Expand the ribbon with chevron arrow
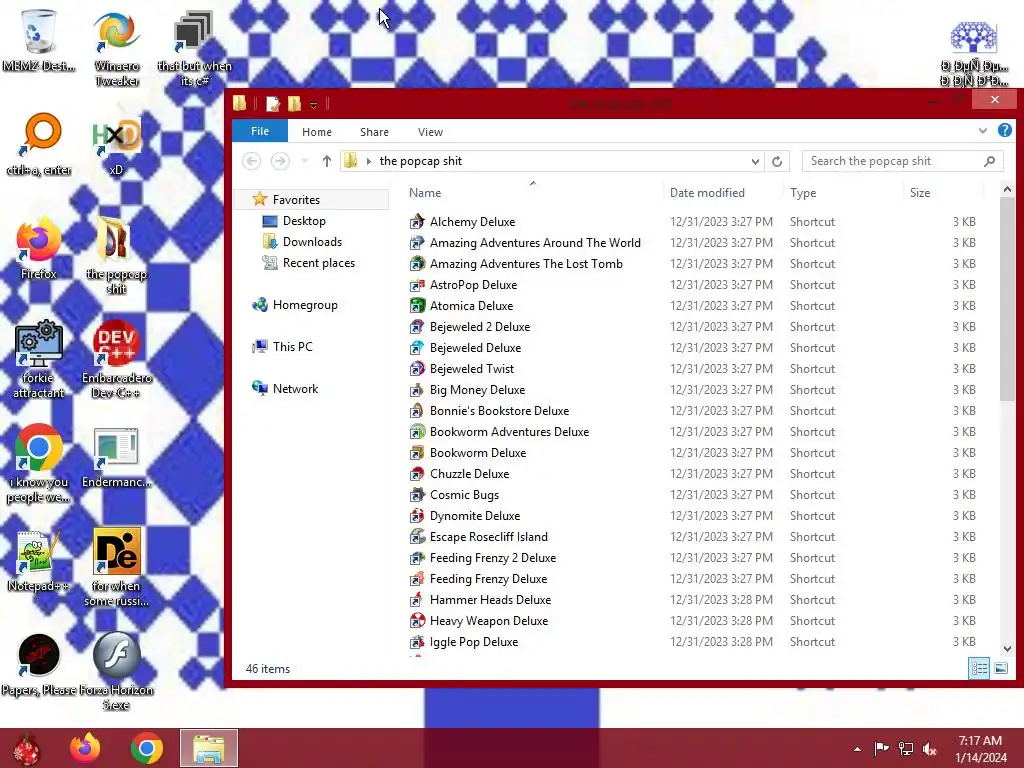 pos(982,131)
